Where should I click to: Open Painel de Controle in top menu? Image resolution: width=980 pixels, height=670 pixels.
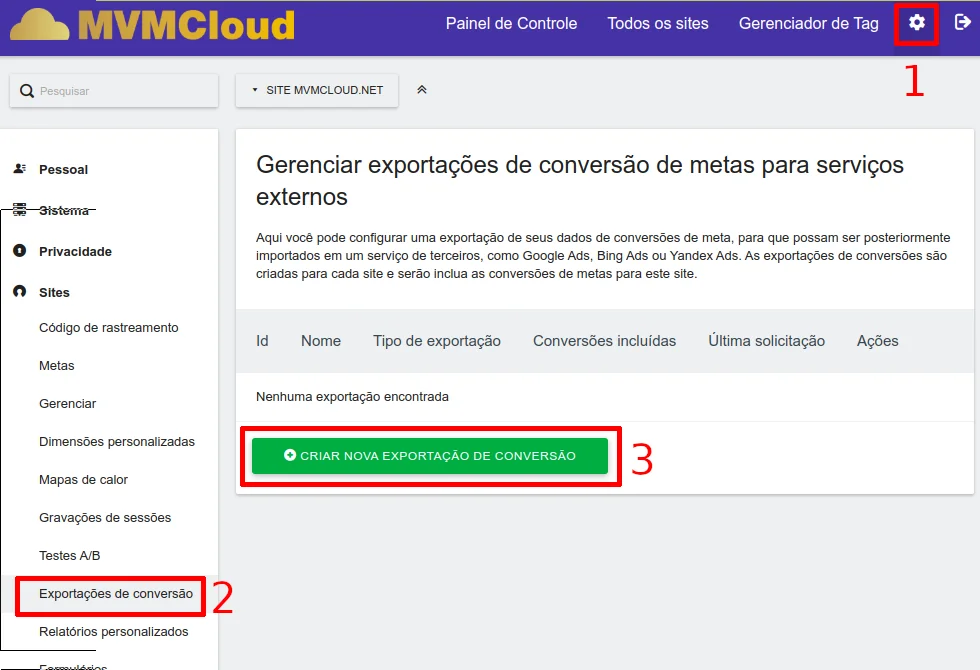click(511, 23)
